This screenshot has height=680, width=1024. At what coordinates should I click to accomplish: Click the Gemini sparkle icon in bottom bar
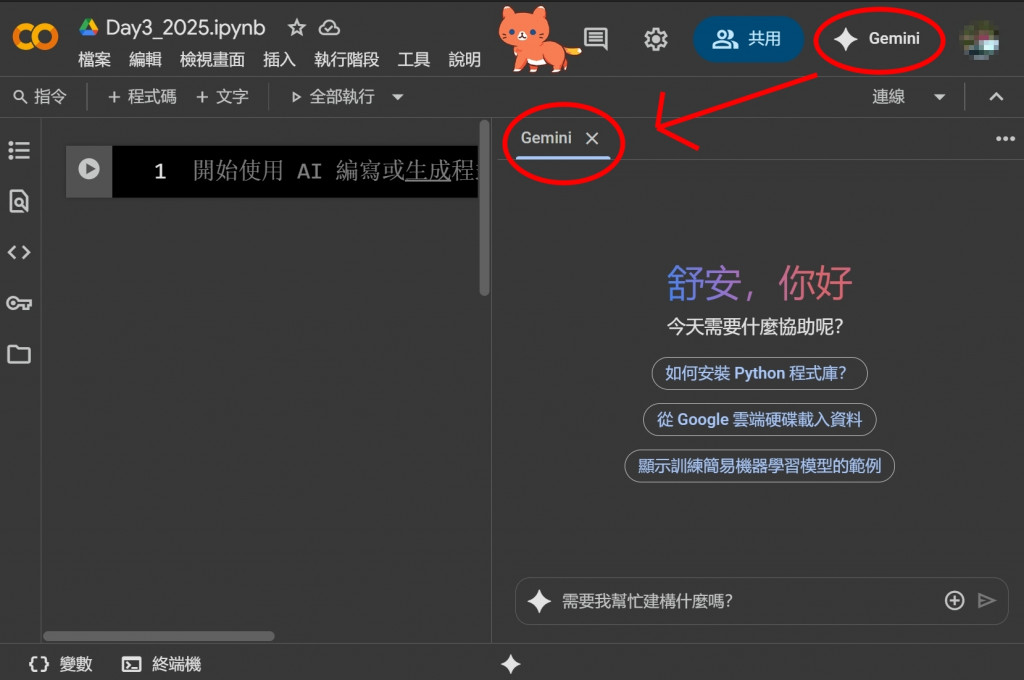(x=511, y=664)
